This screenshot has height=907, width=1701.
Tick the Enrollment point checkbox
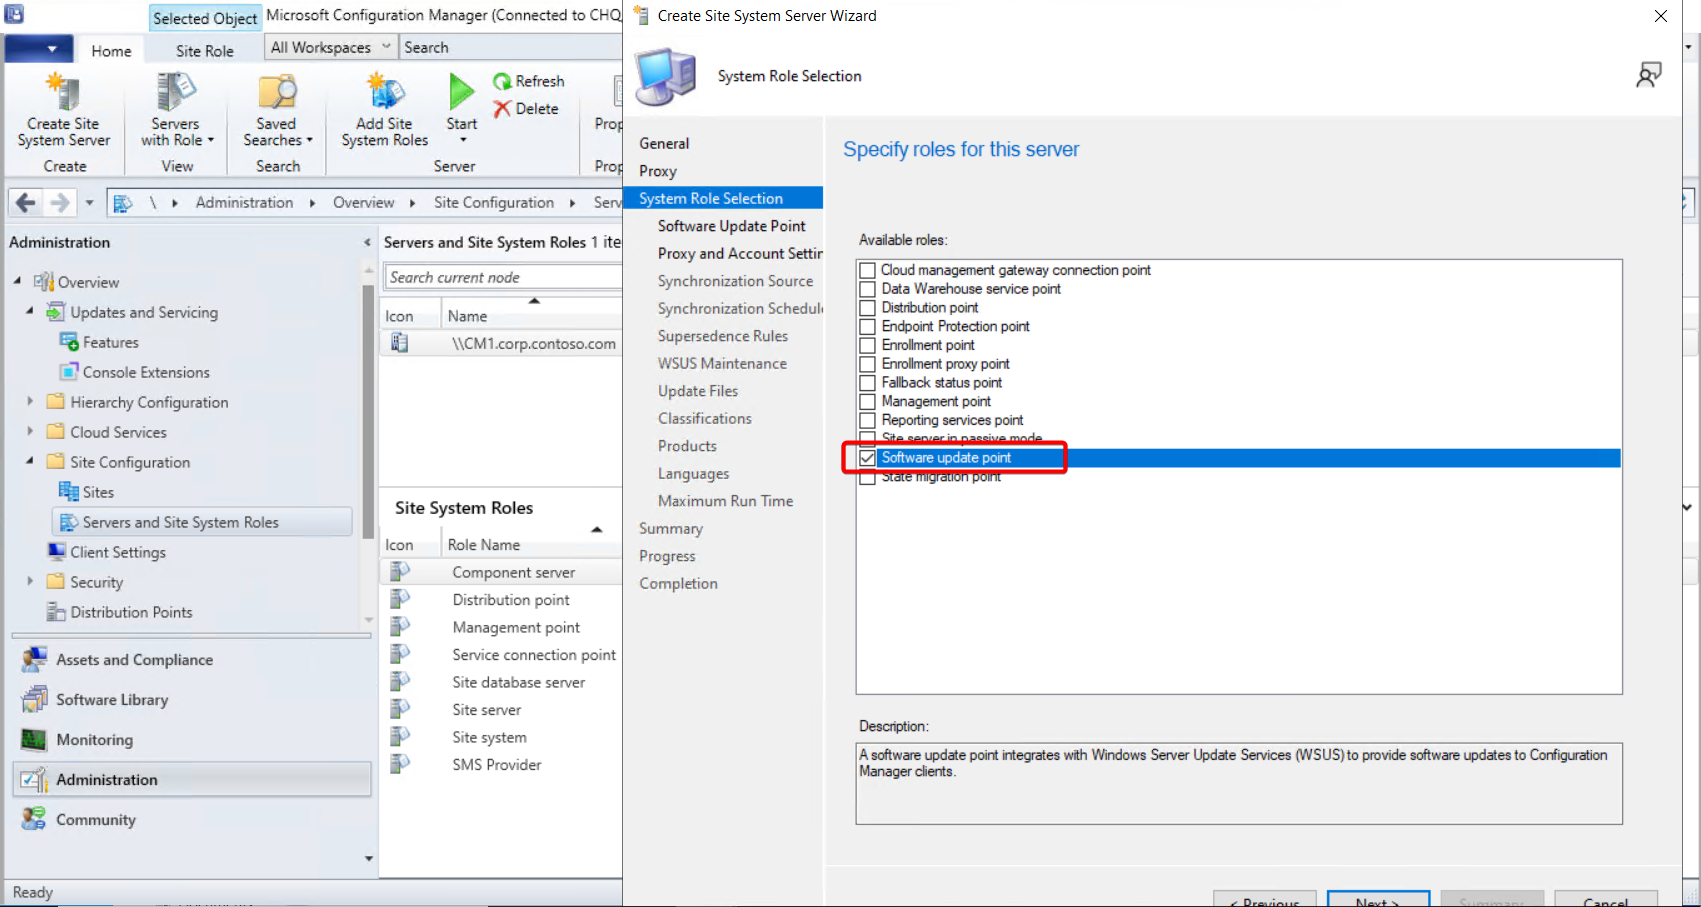pyautogui.click(x=868, y=345)
